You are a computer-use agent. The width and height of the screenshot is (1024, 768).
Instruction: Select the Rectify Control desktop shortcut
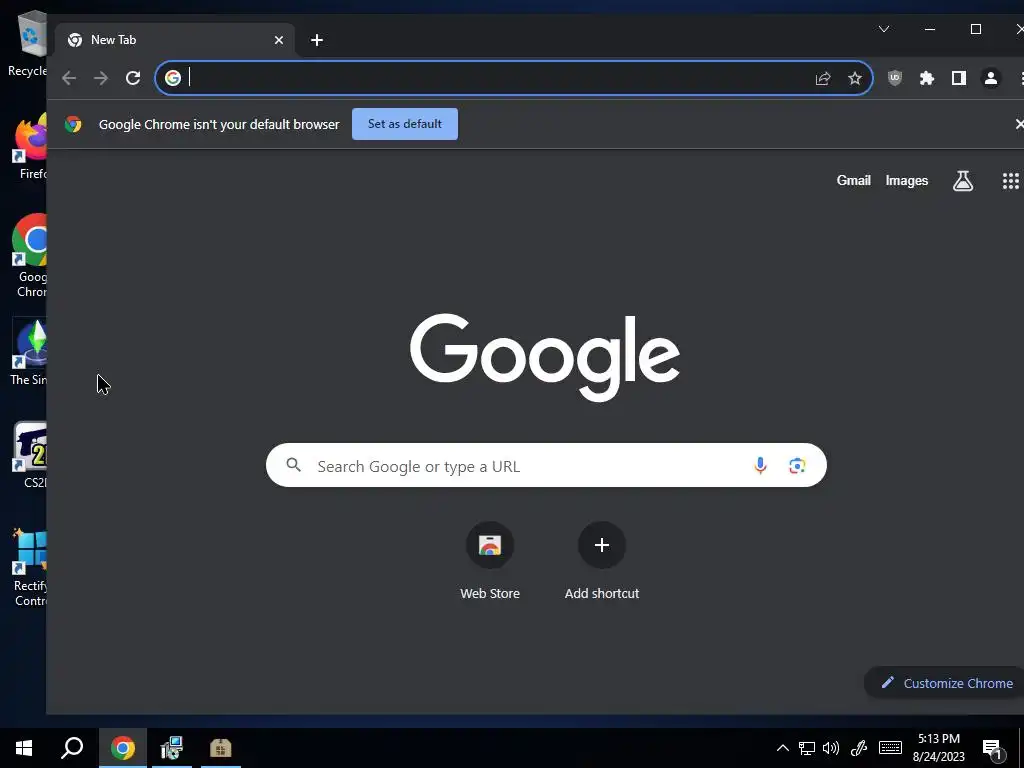coord(29,568)
